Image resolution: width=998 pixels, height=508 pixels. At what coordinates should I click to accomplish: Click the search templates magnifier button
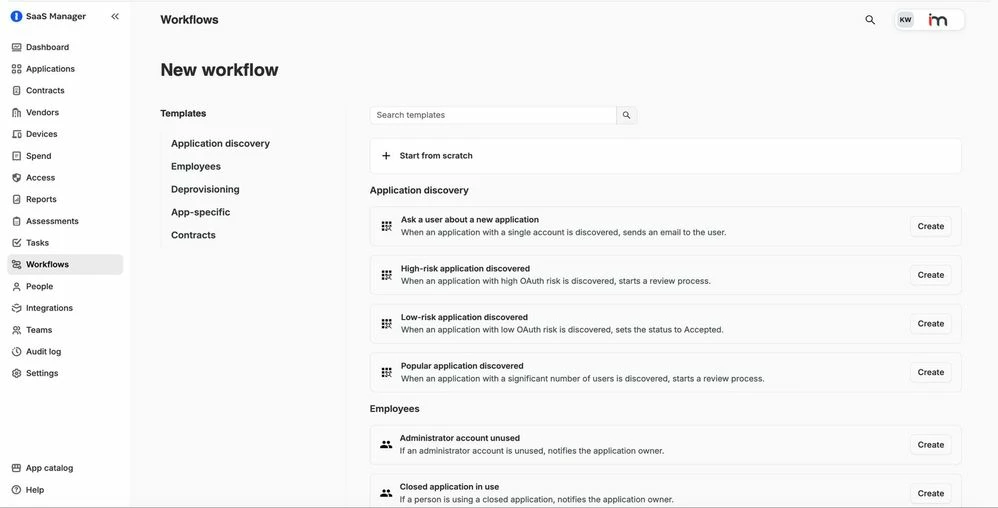tap(626, 115)
